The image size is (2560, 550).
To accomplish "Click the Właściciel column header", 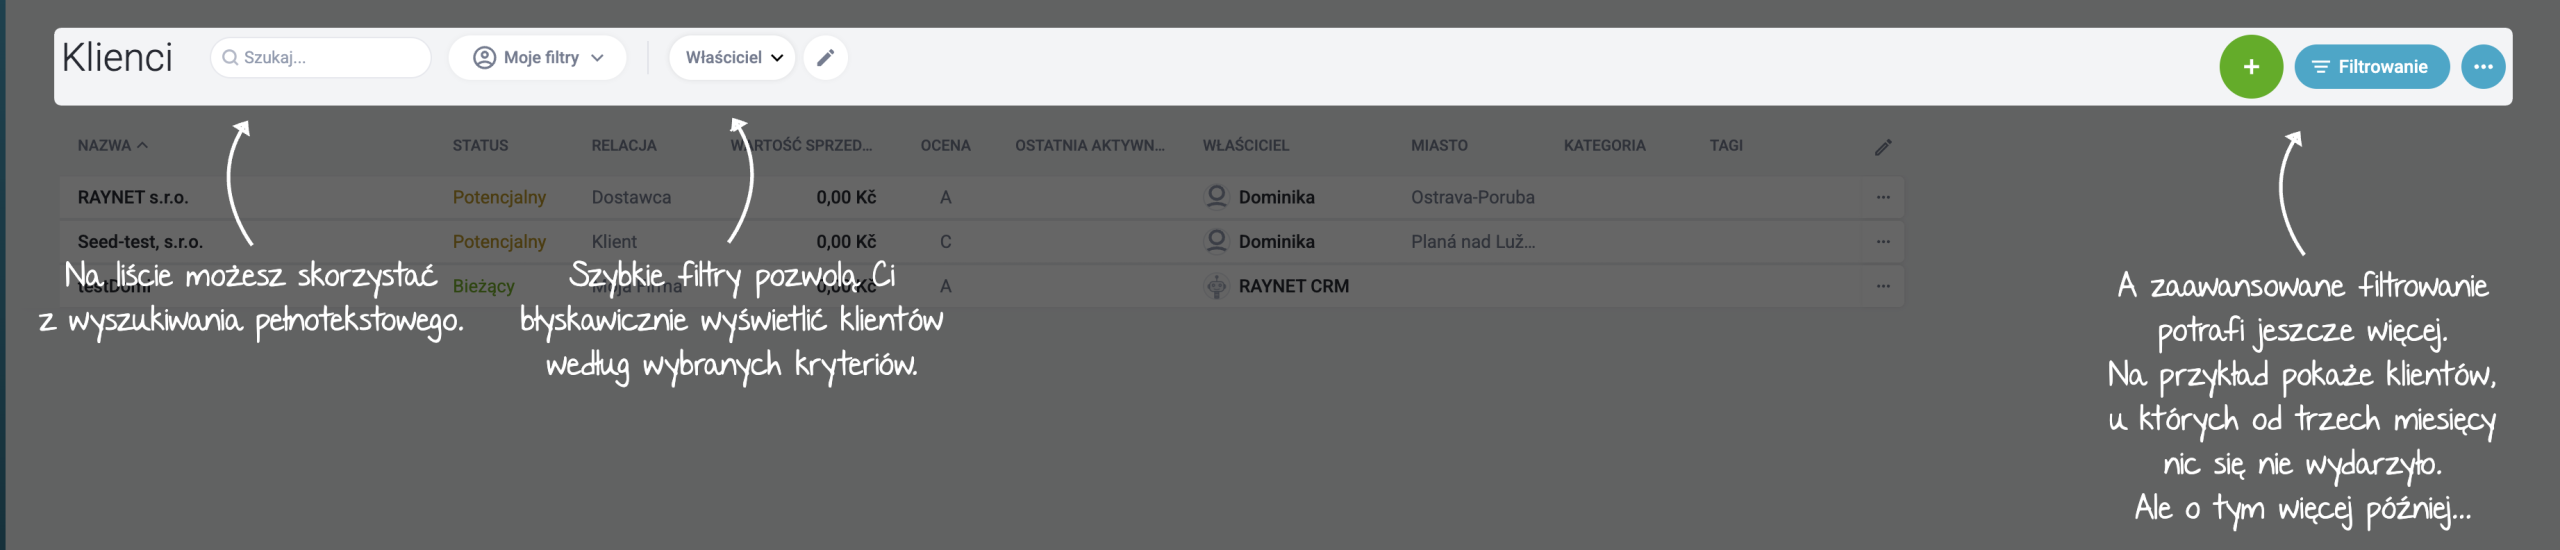I will point(1245,146).
